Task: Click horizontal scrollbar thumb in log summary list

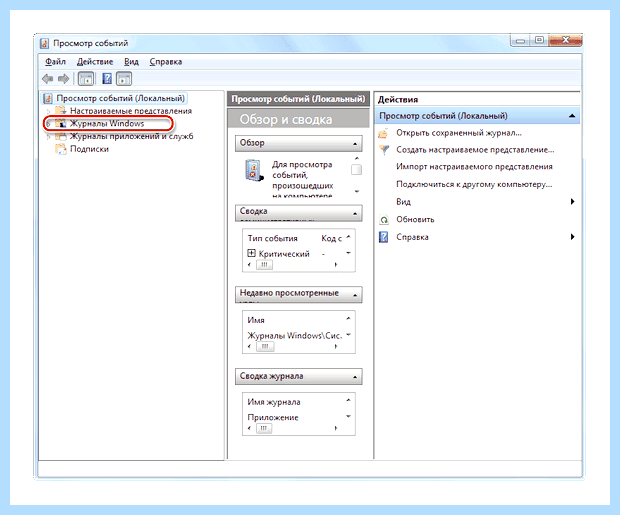Action: coord(264,428)
